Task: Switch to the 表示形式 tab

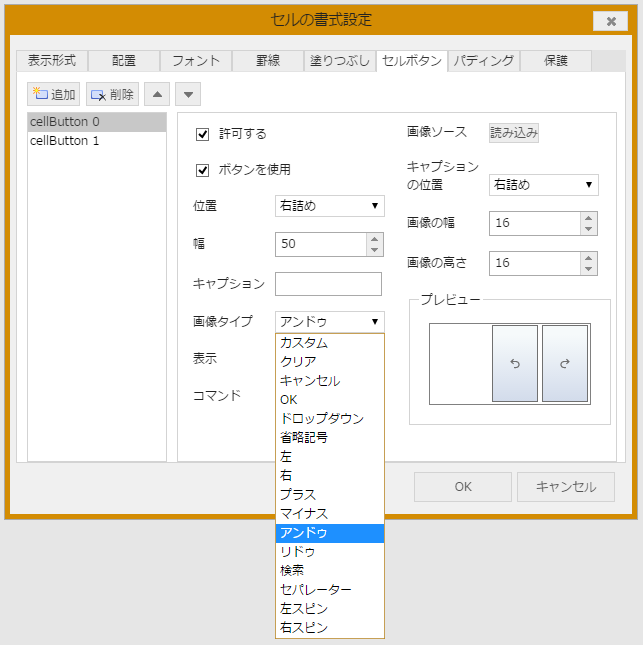Action: click(x=52, y=61)
